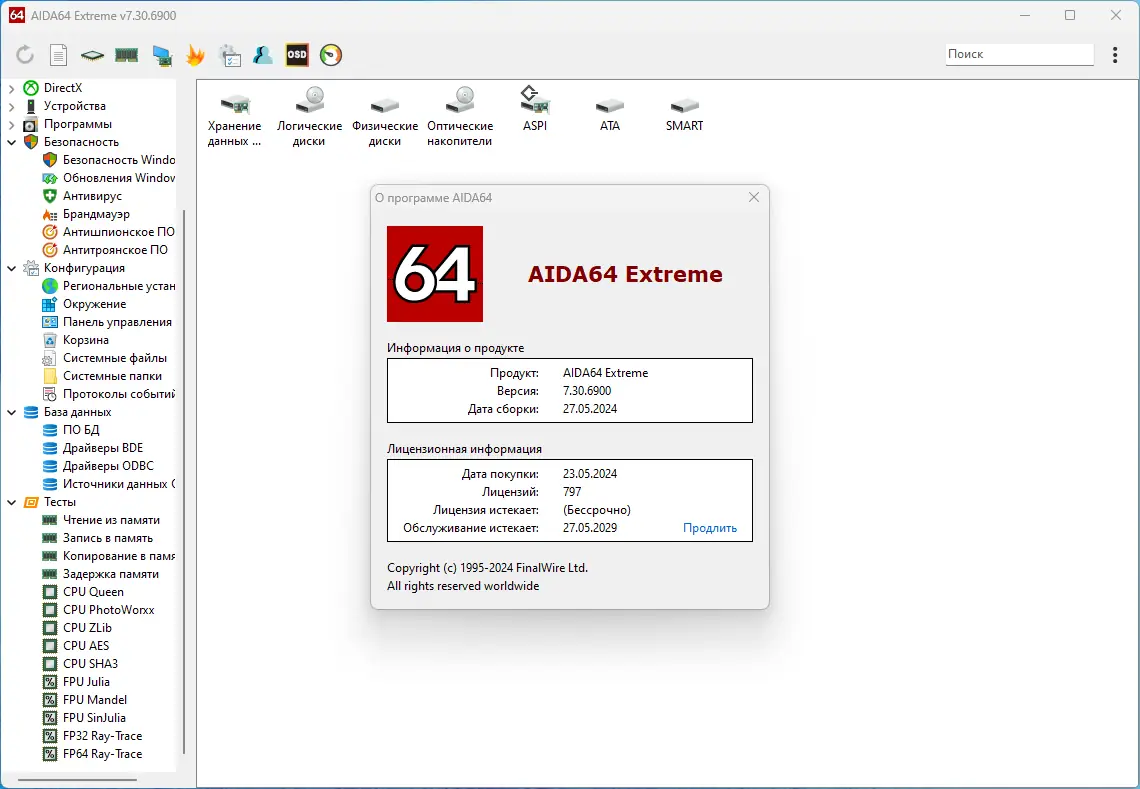Open the OSD panel toolbar icon

tap(297, 55)
